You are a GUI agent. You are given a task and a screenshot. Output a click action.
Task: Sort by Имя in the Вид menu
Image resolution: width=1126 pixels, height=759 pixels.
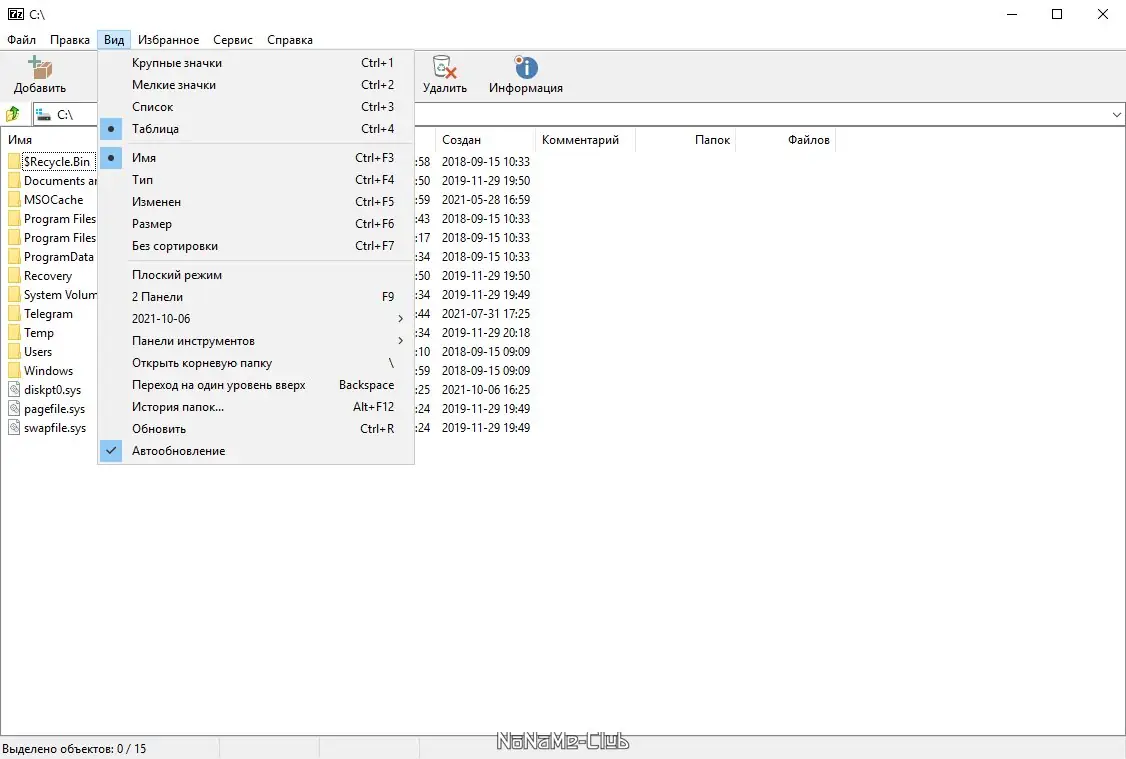coord(256,158)
